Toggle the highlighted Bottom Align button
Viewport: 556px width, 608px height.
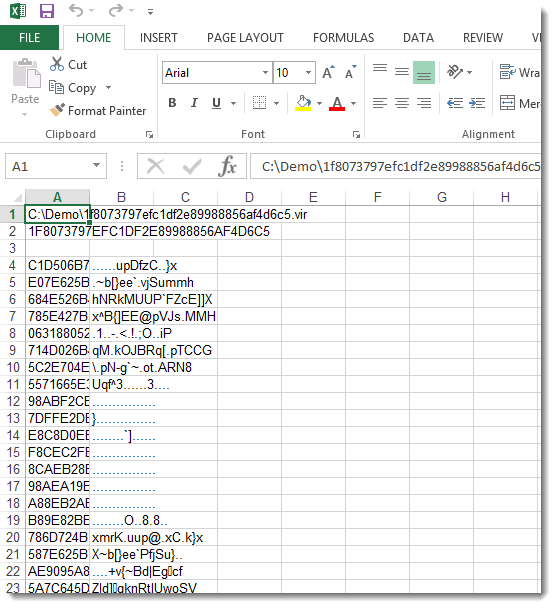click(x=424, y=73)
